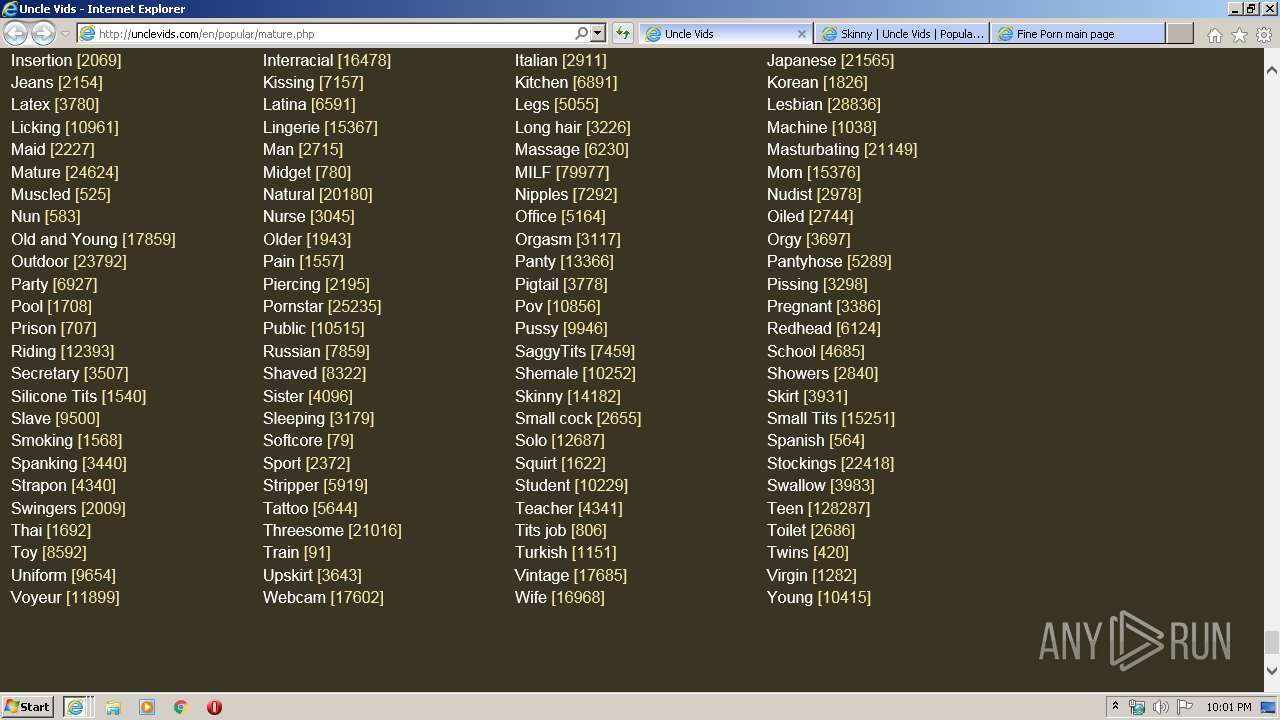Screen dimensions: 1280x720
Task: Click the vertical scrollbar thumb
Action: [1271, 642]
